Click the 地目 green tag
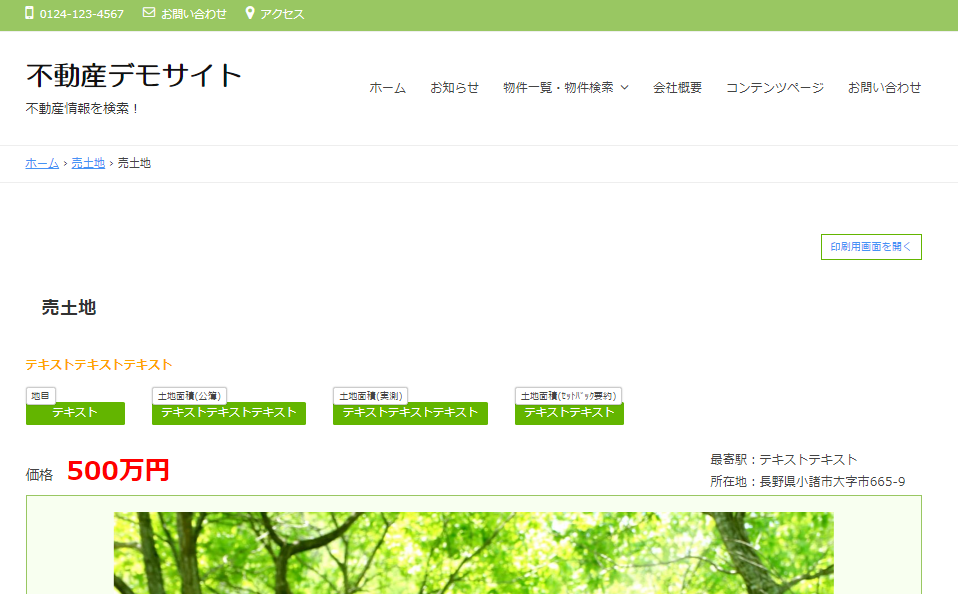The image size is (958, 594). tap(75, 413)
